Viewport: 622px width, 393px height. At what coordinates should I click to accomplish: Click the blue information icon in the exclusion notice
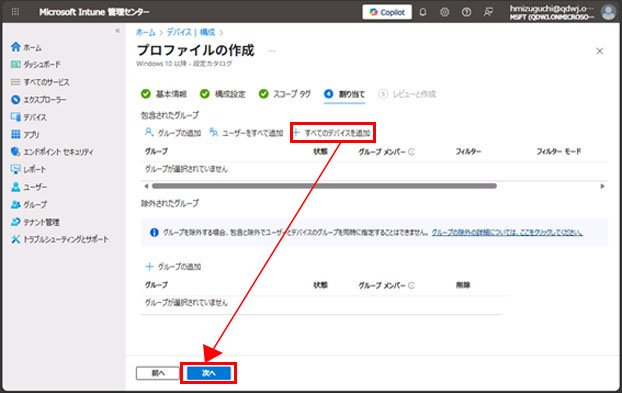(x=154, y=232)
